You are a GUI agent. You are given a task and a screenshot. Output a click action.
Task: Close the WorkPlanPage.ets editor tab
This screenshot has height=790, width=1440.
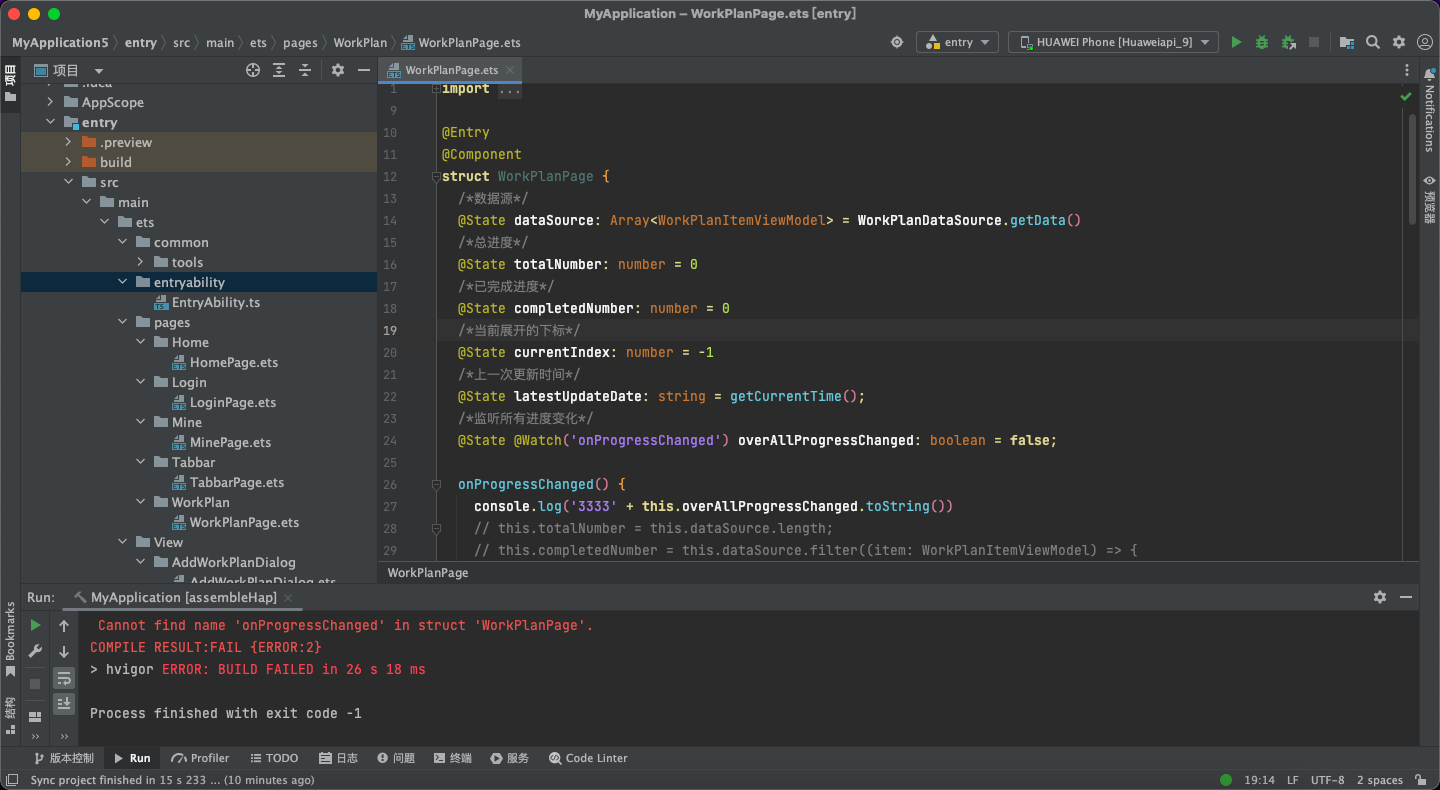[510, 70]
